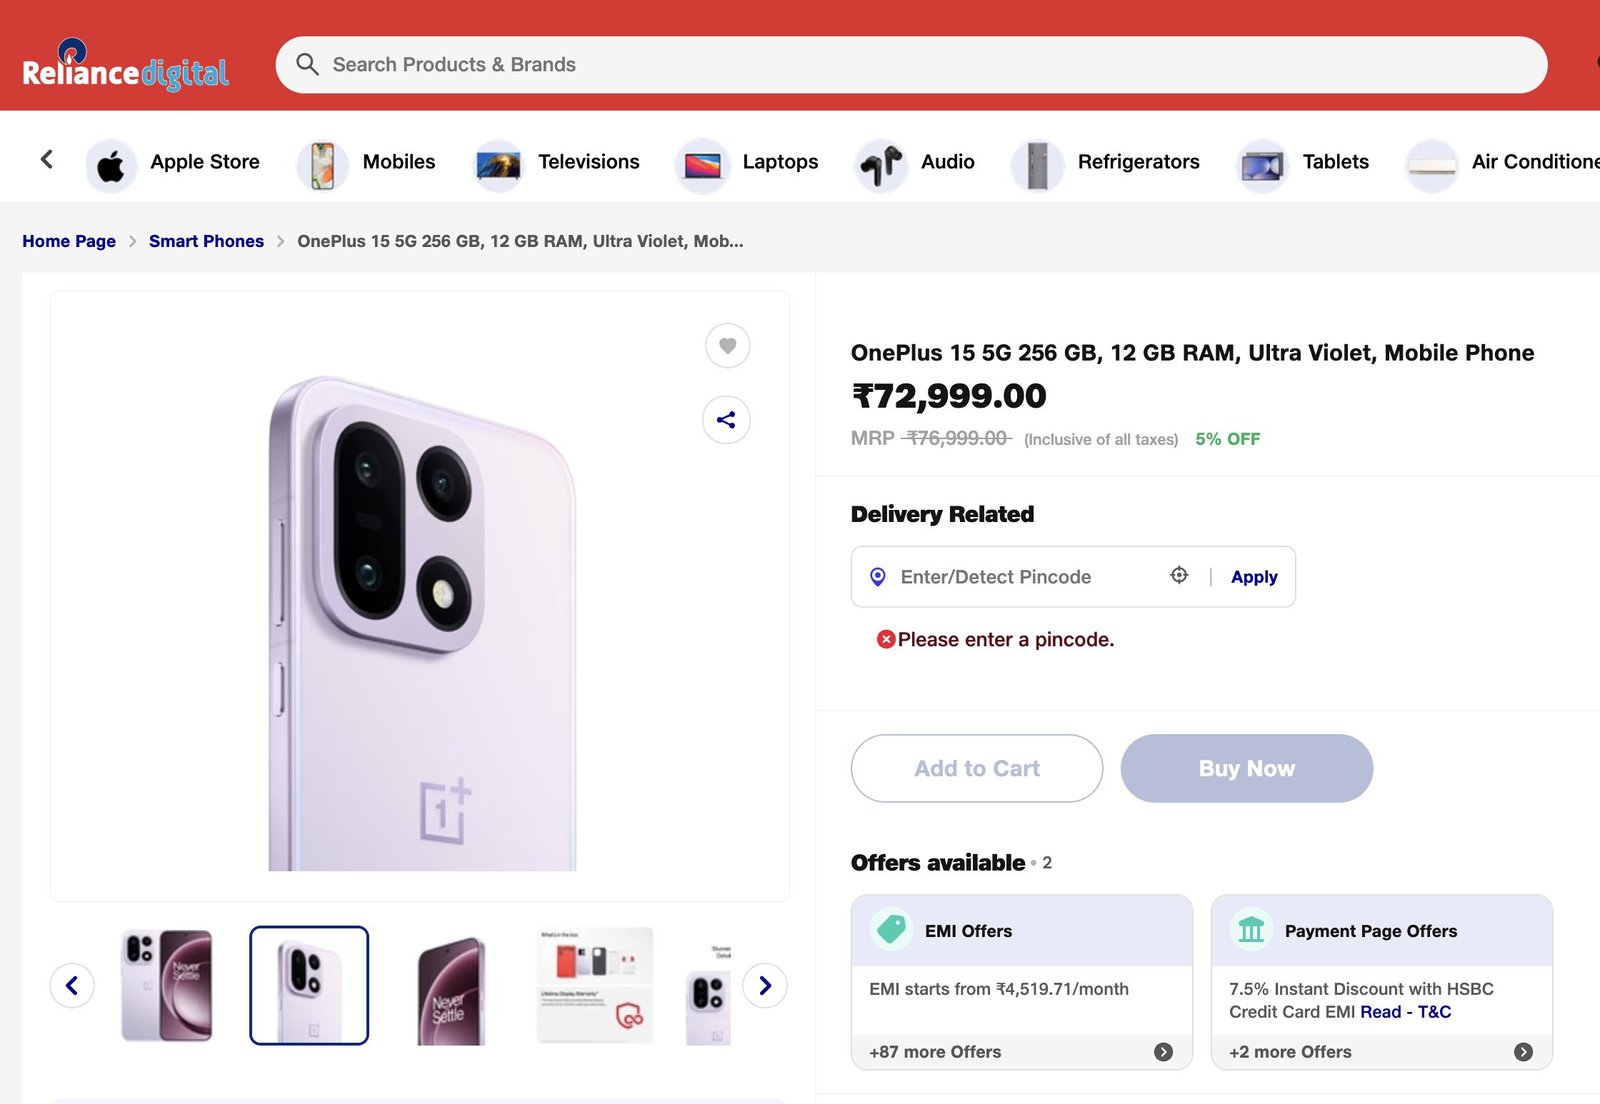
Task: Apply the entered pincode
Action: 1254,577
